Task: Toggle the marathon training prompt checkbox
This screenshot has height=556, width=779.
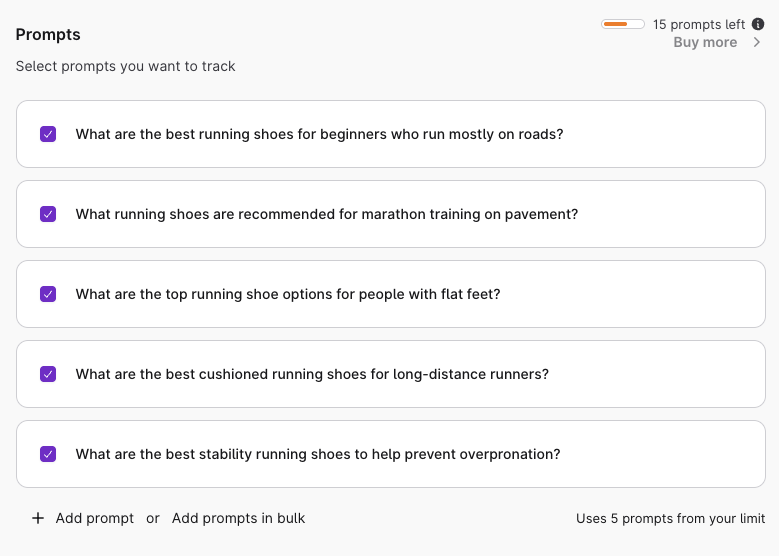Action: 48,214
